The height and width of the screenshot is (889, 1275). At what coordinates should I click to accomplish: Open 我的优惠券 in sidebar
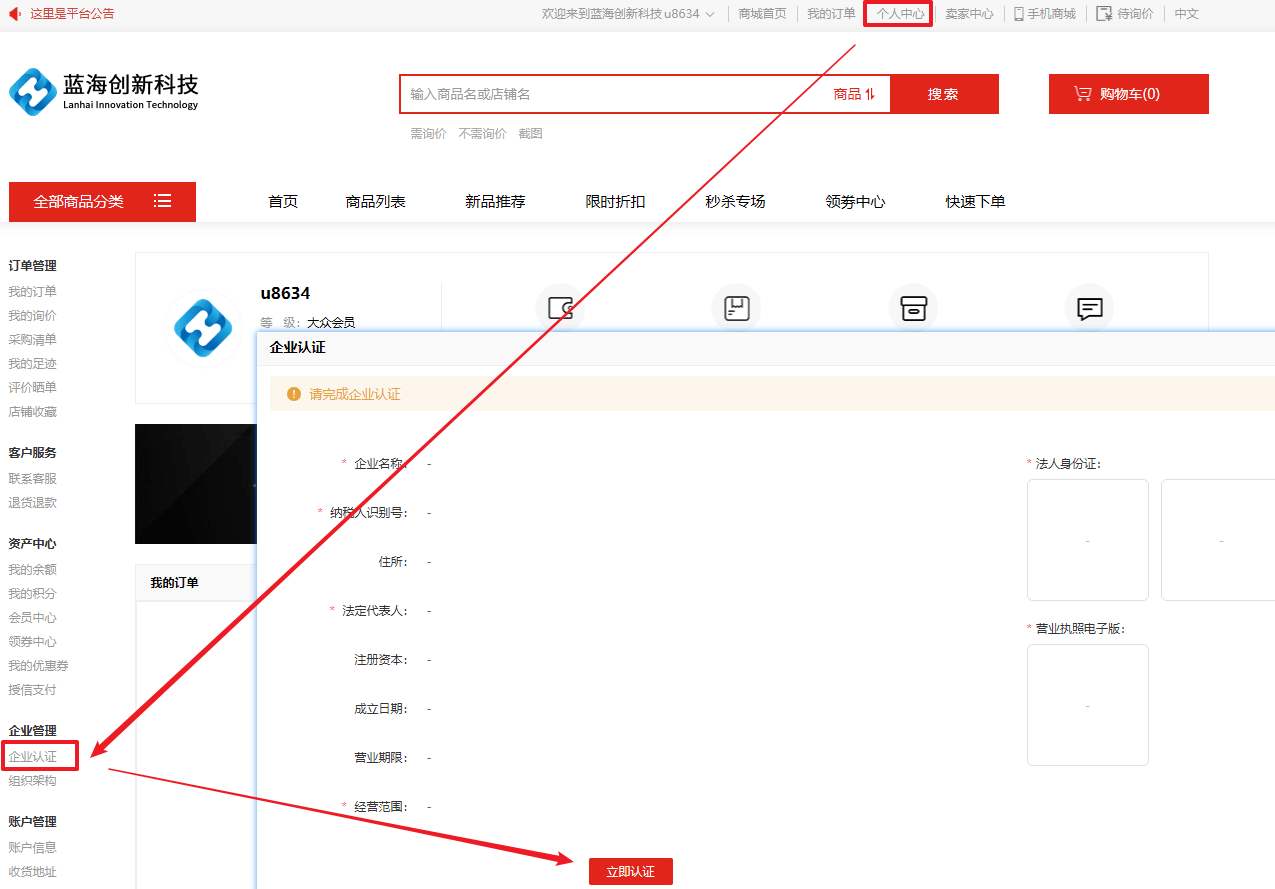point(39,666)
